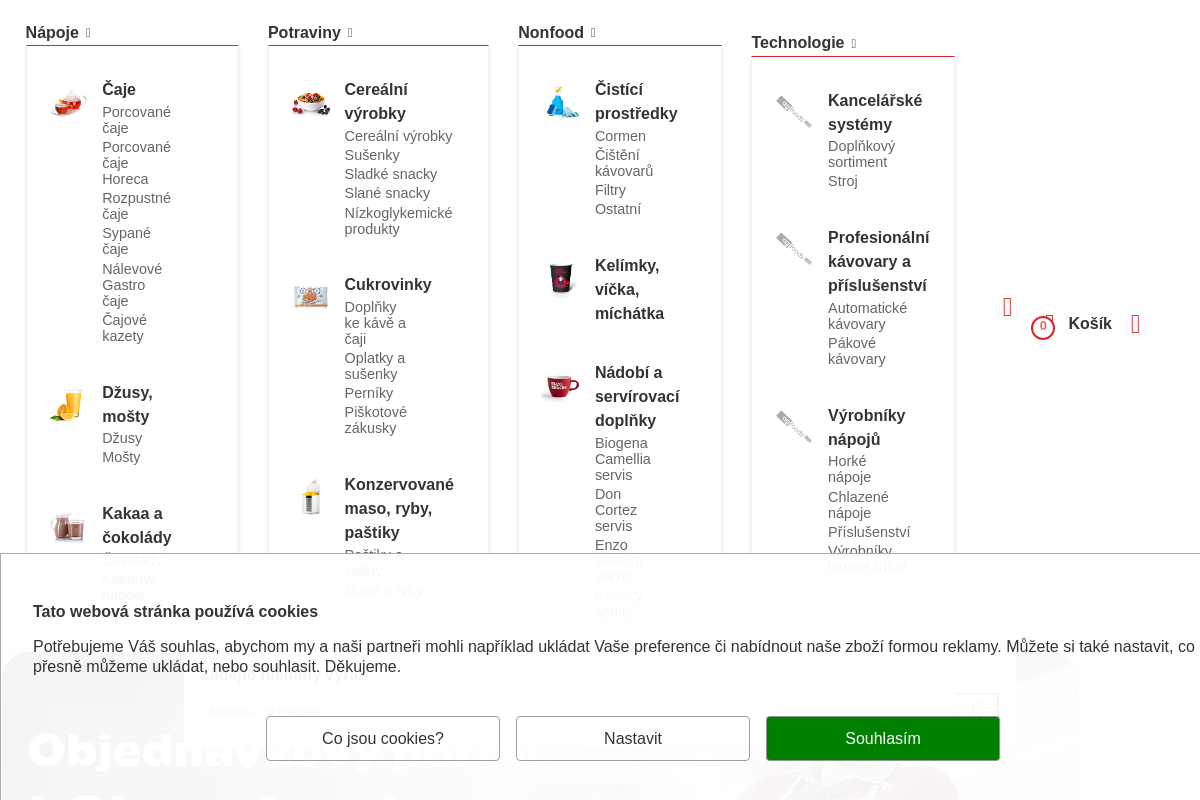Click the cocoa cup icon beside Kakaa a čokolády
Screen dimensions: 1200x800
pyautogui.click(x=68, y=527)
